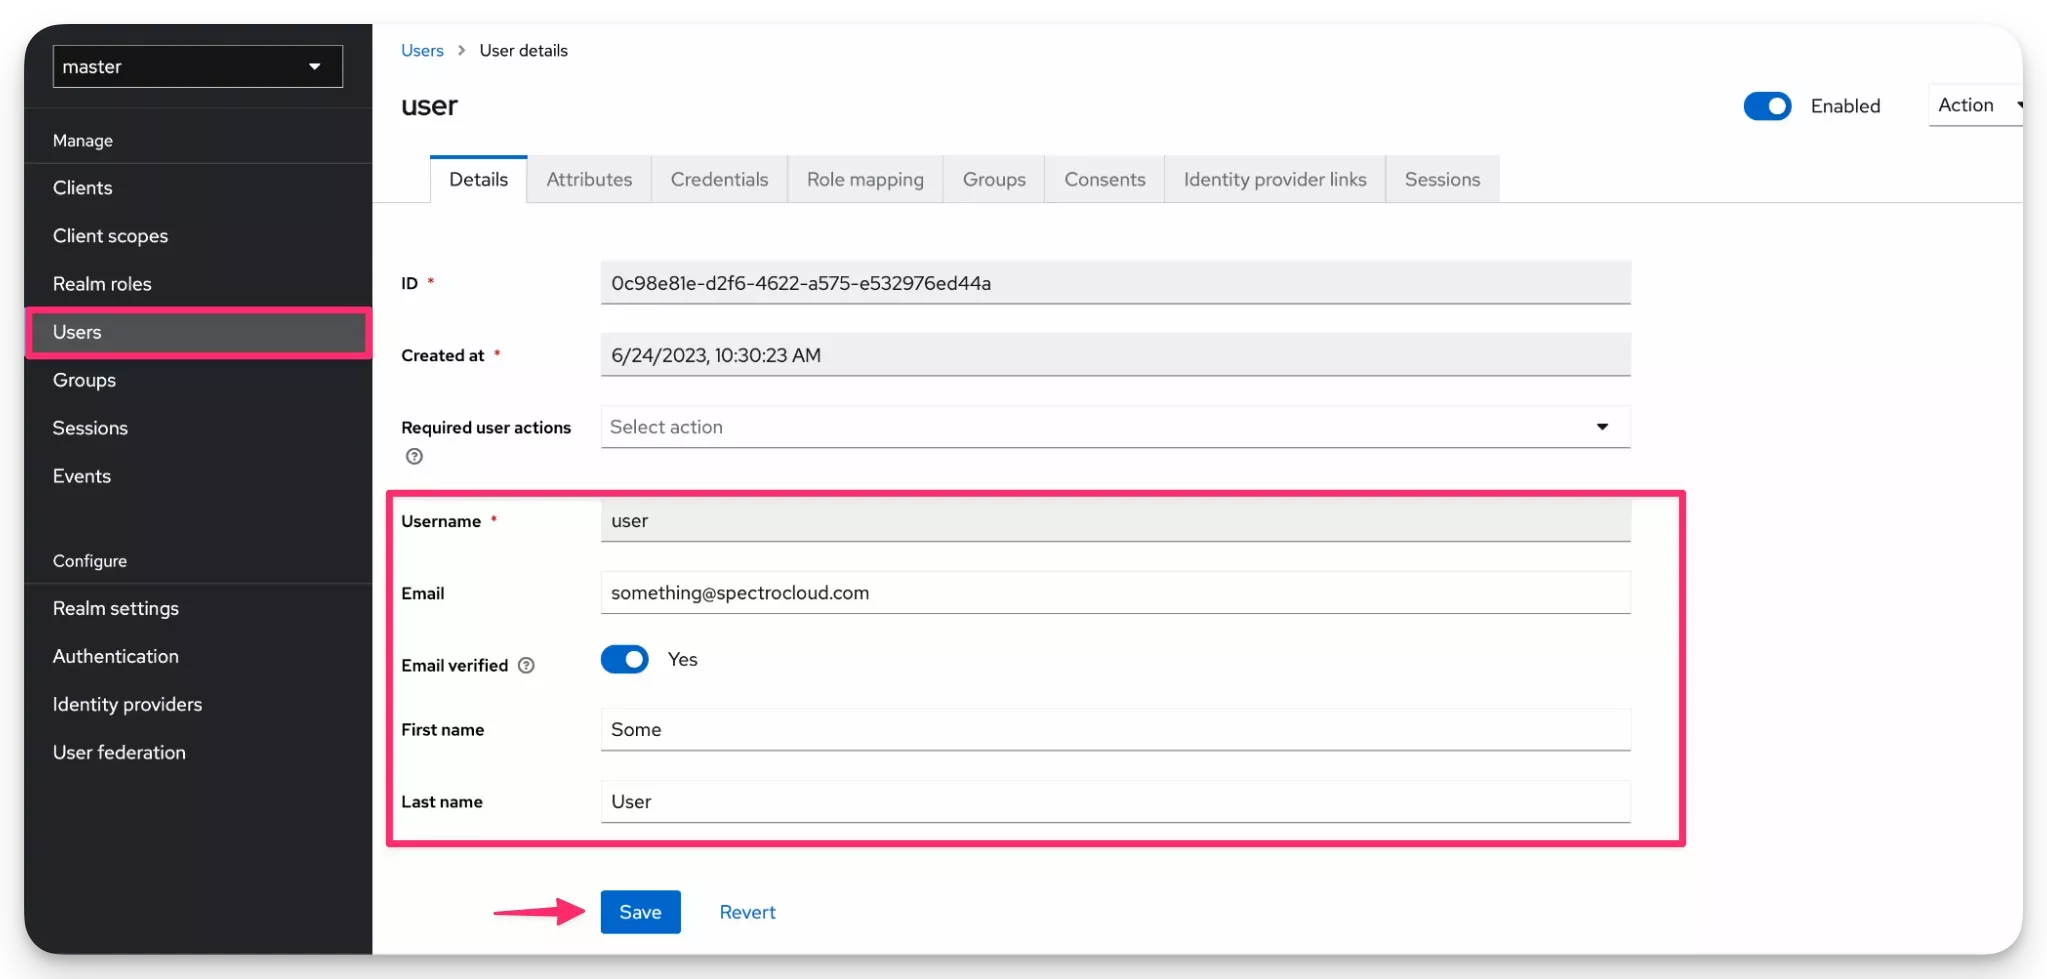Click the Save button
This screenshot has height=979, width=2047.
640,911
